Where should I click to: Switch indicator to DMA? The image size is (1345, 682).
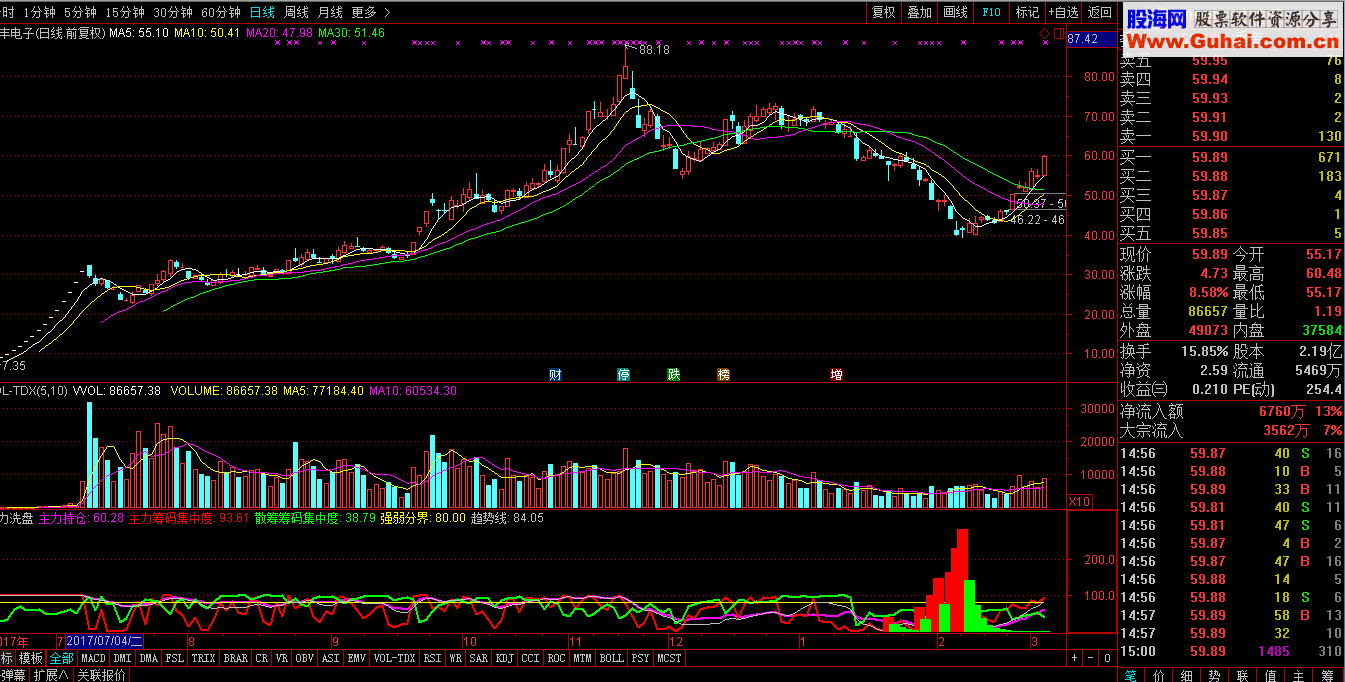click(x=149, y=658)
